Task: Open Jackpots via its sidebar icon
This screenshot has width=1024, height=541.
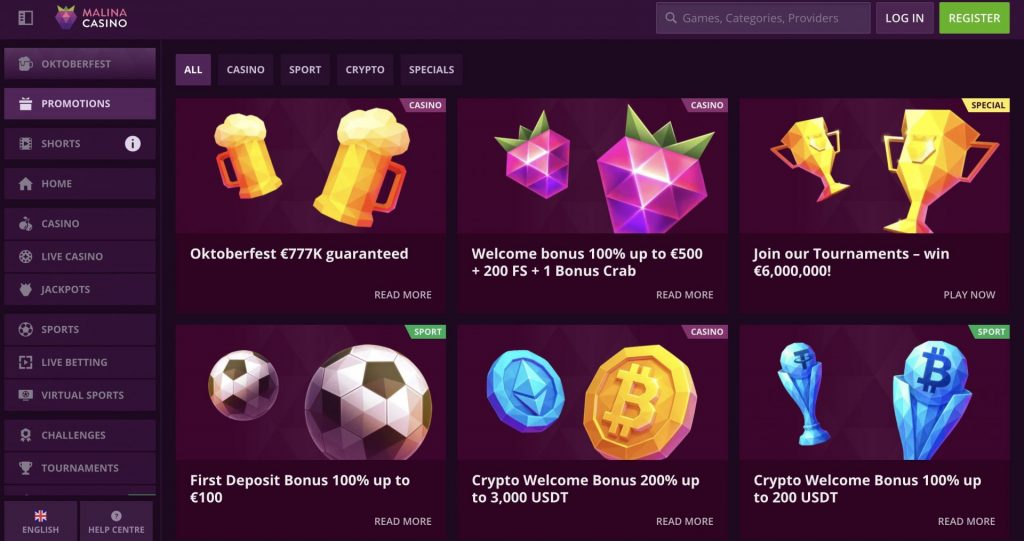Action: [26, 290]
